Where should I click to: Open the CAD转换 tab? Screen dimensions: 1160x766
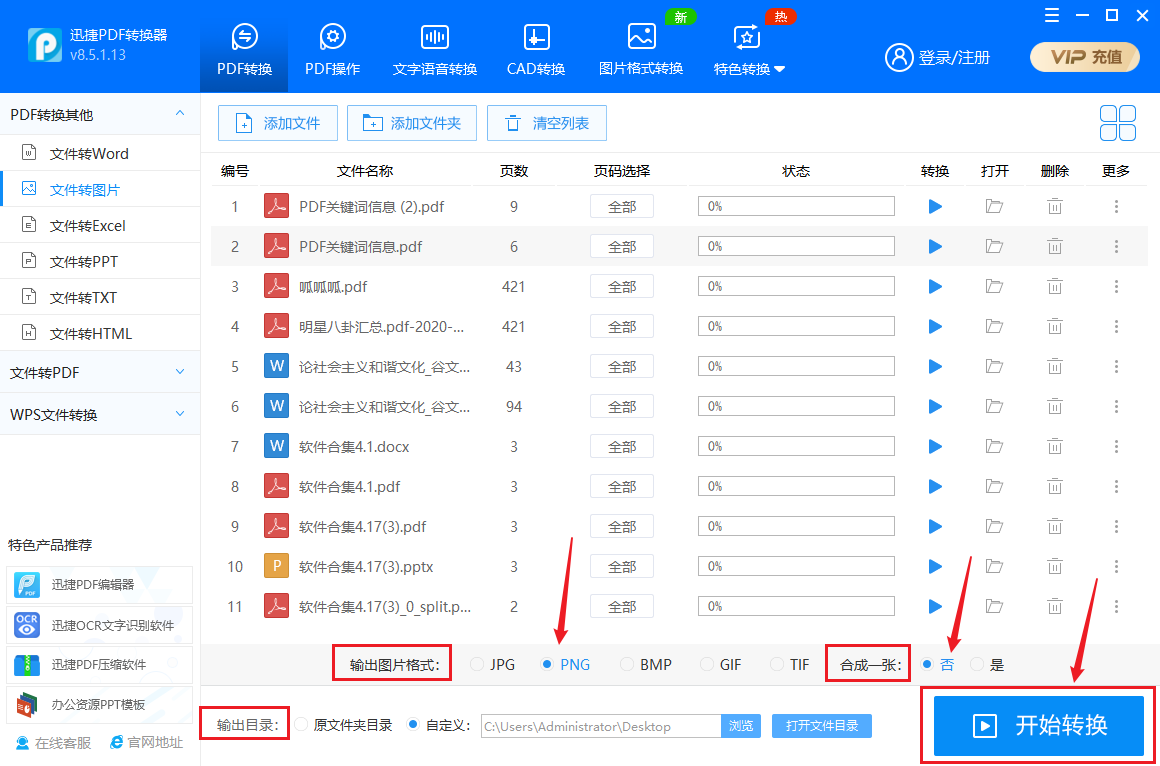[536, 49]
